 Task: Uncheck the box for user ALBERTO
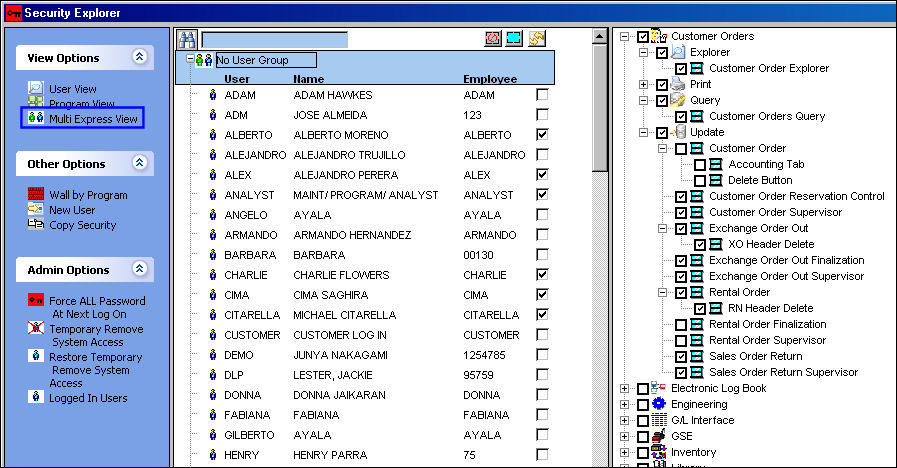(x=542, y=134)
